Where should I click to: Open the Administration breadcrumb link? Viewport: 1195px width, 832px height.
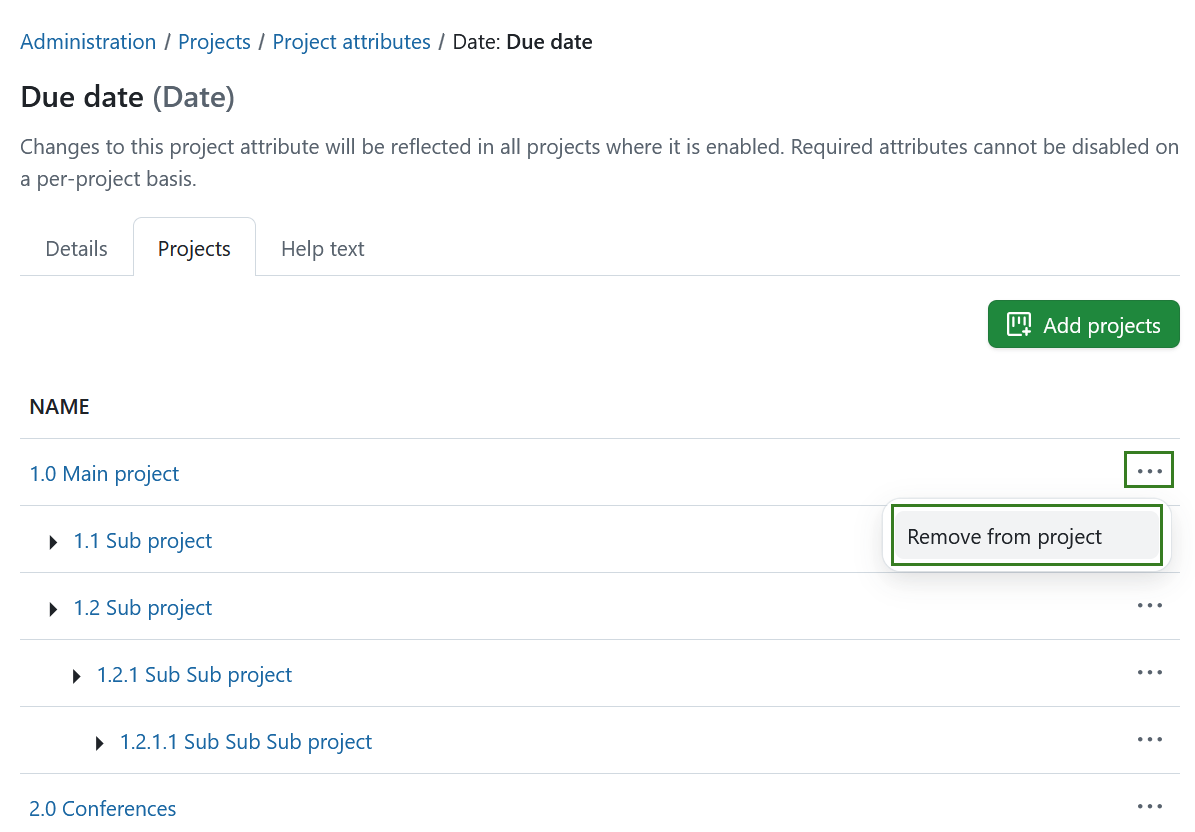[x=88, y=41]
